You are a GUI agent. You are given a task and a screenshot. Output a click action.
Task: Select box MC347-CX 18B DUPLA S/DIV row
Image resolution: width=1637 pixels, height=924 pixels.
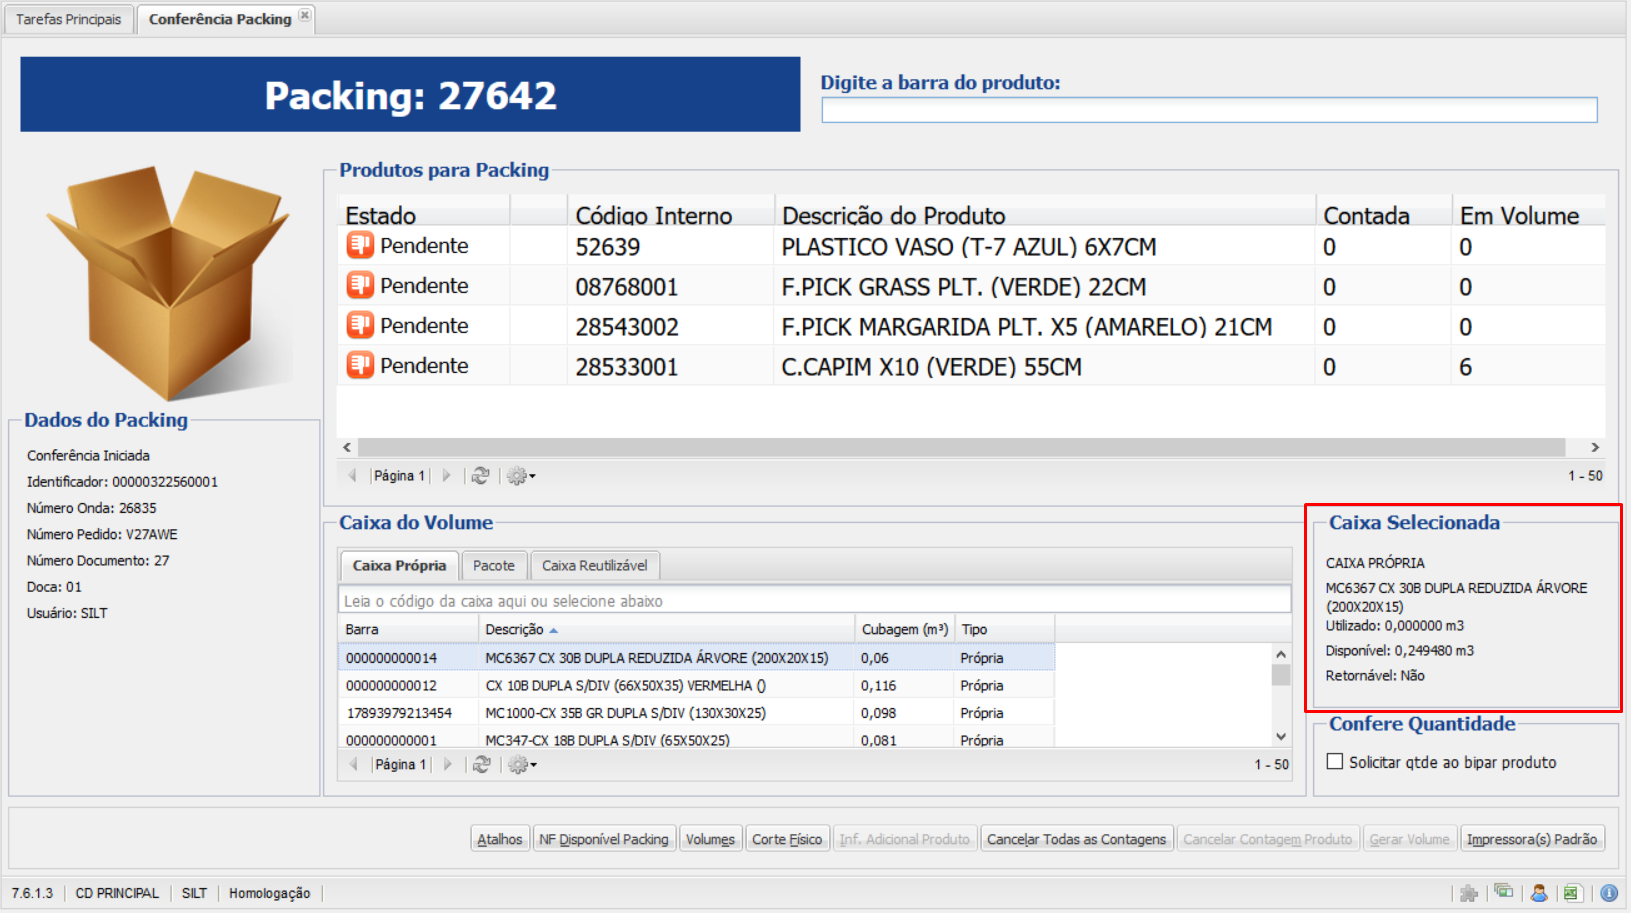696,739
